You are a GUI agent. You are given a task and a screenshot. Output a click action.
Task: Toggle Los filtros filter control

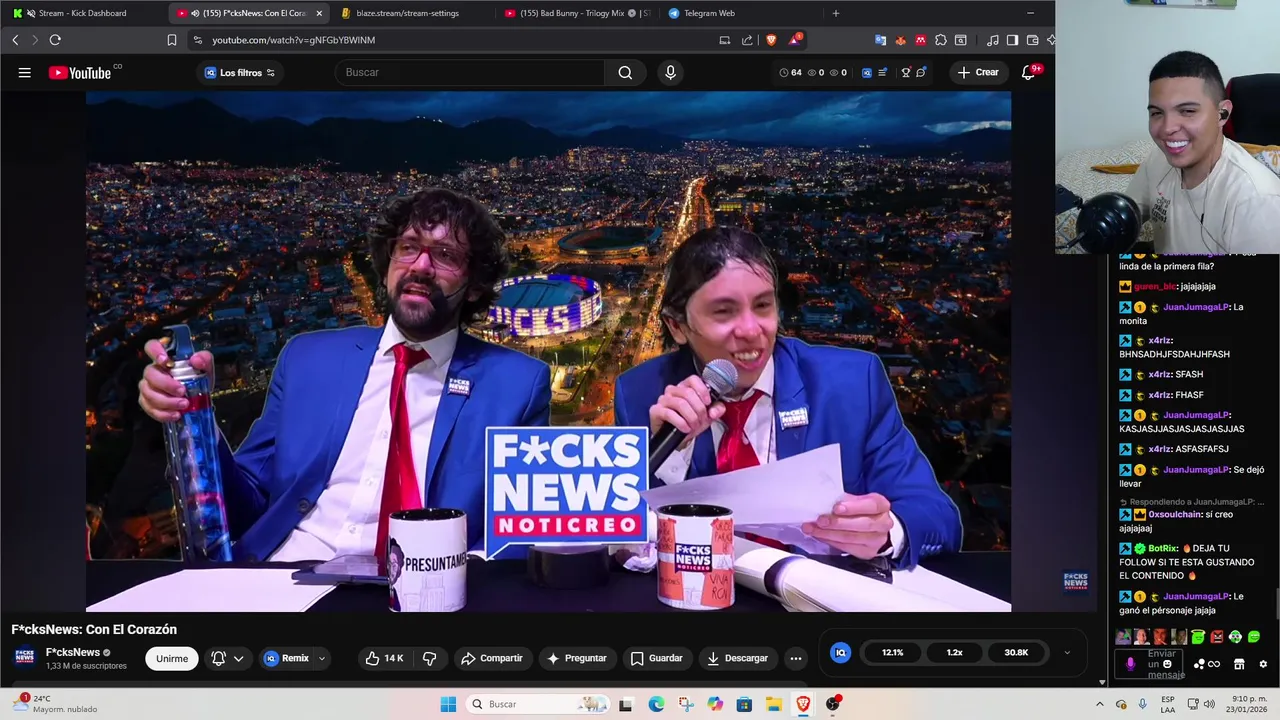click(x=240, y=72)
